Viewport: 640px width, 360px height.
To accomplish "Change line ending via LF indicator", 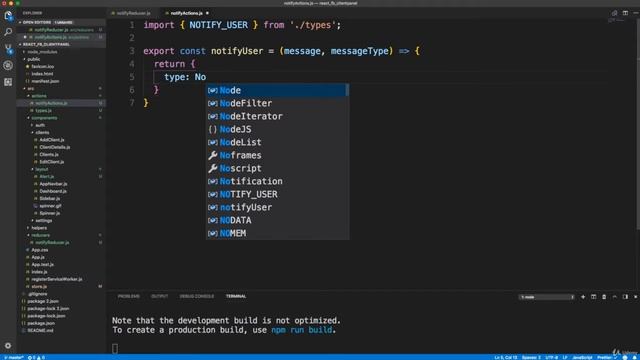I will pyautogui.click(x=565, y=358).
